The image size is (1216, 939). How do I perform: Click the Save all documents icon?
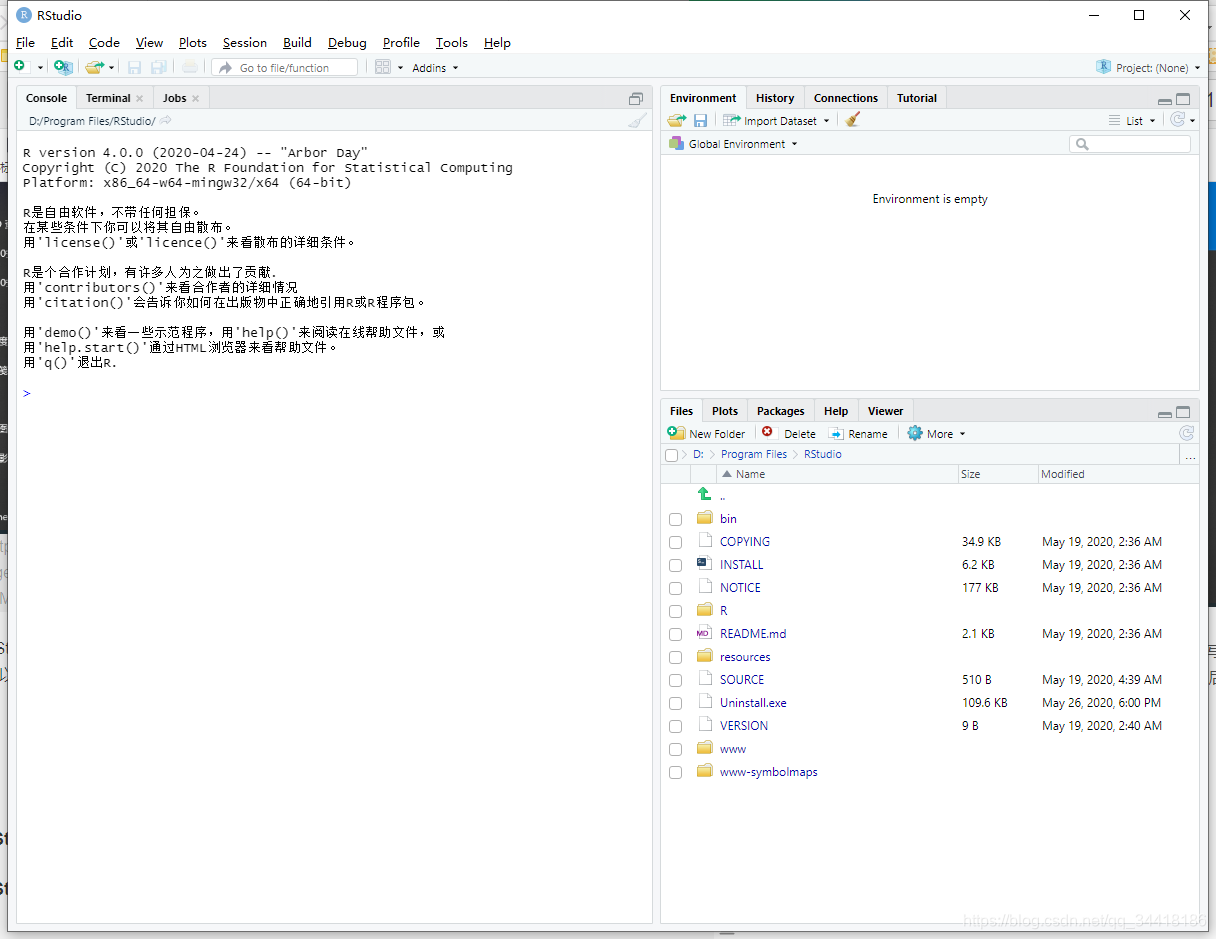coord(157,67)
